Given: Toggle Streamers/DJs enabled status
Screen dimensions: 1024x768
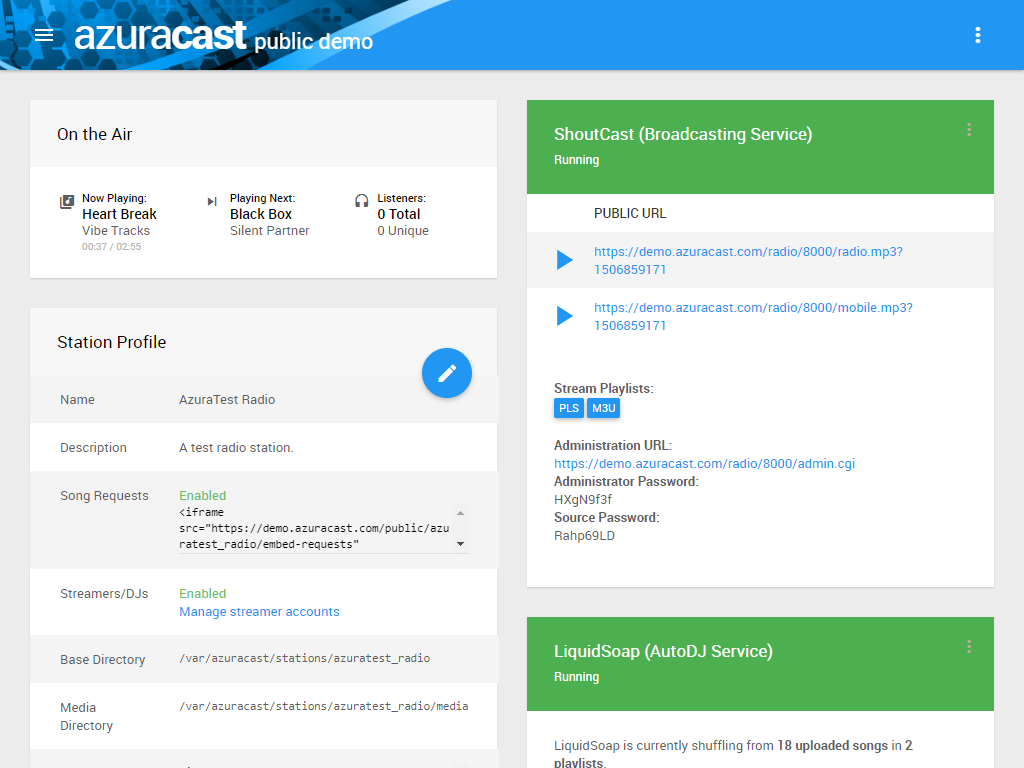Looking at the screenshot, I should pyautogui.click(x=202, y=593).
